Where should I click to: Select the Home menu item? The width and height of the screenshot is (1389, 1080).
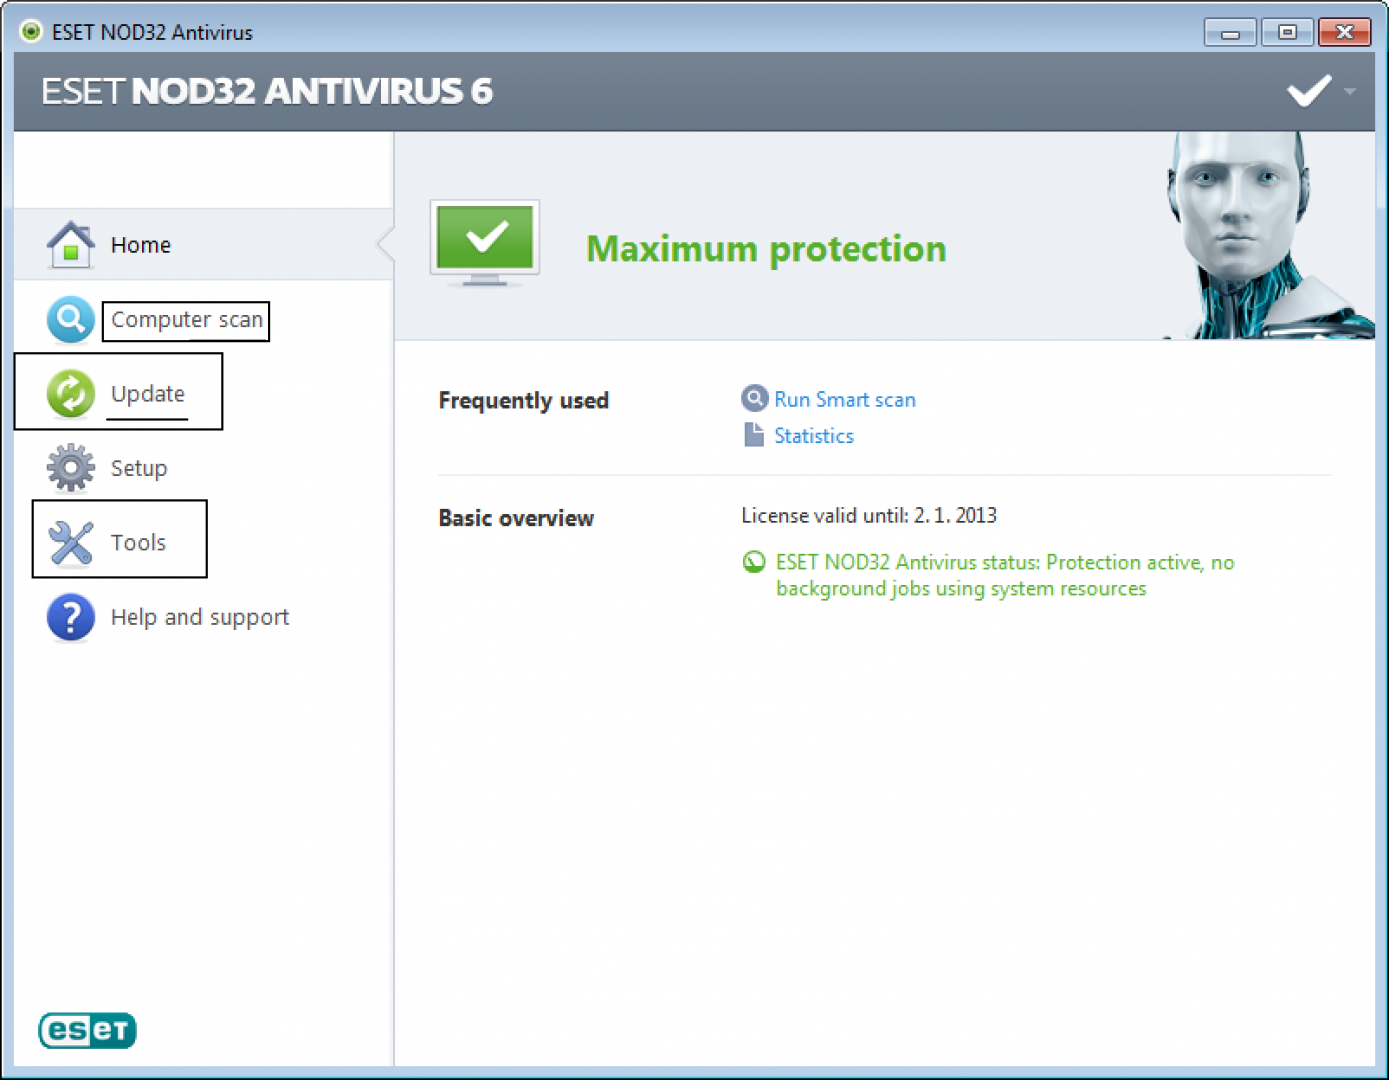click(140, 244)
